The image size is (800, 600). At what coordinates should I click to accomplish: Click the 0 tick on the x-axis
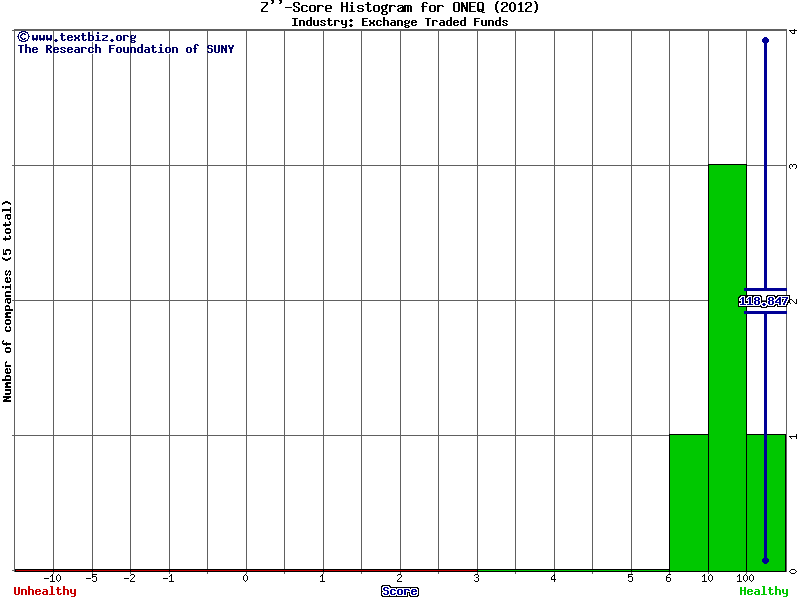tap(246, 578)
